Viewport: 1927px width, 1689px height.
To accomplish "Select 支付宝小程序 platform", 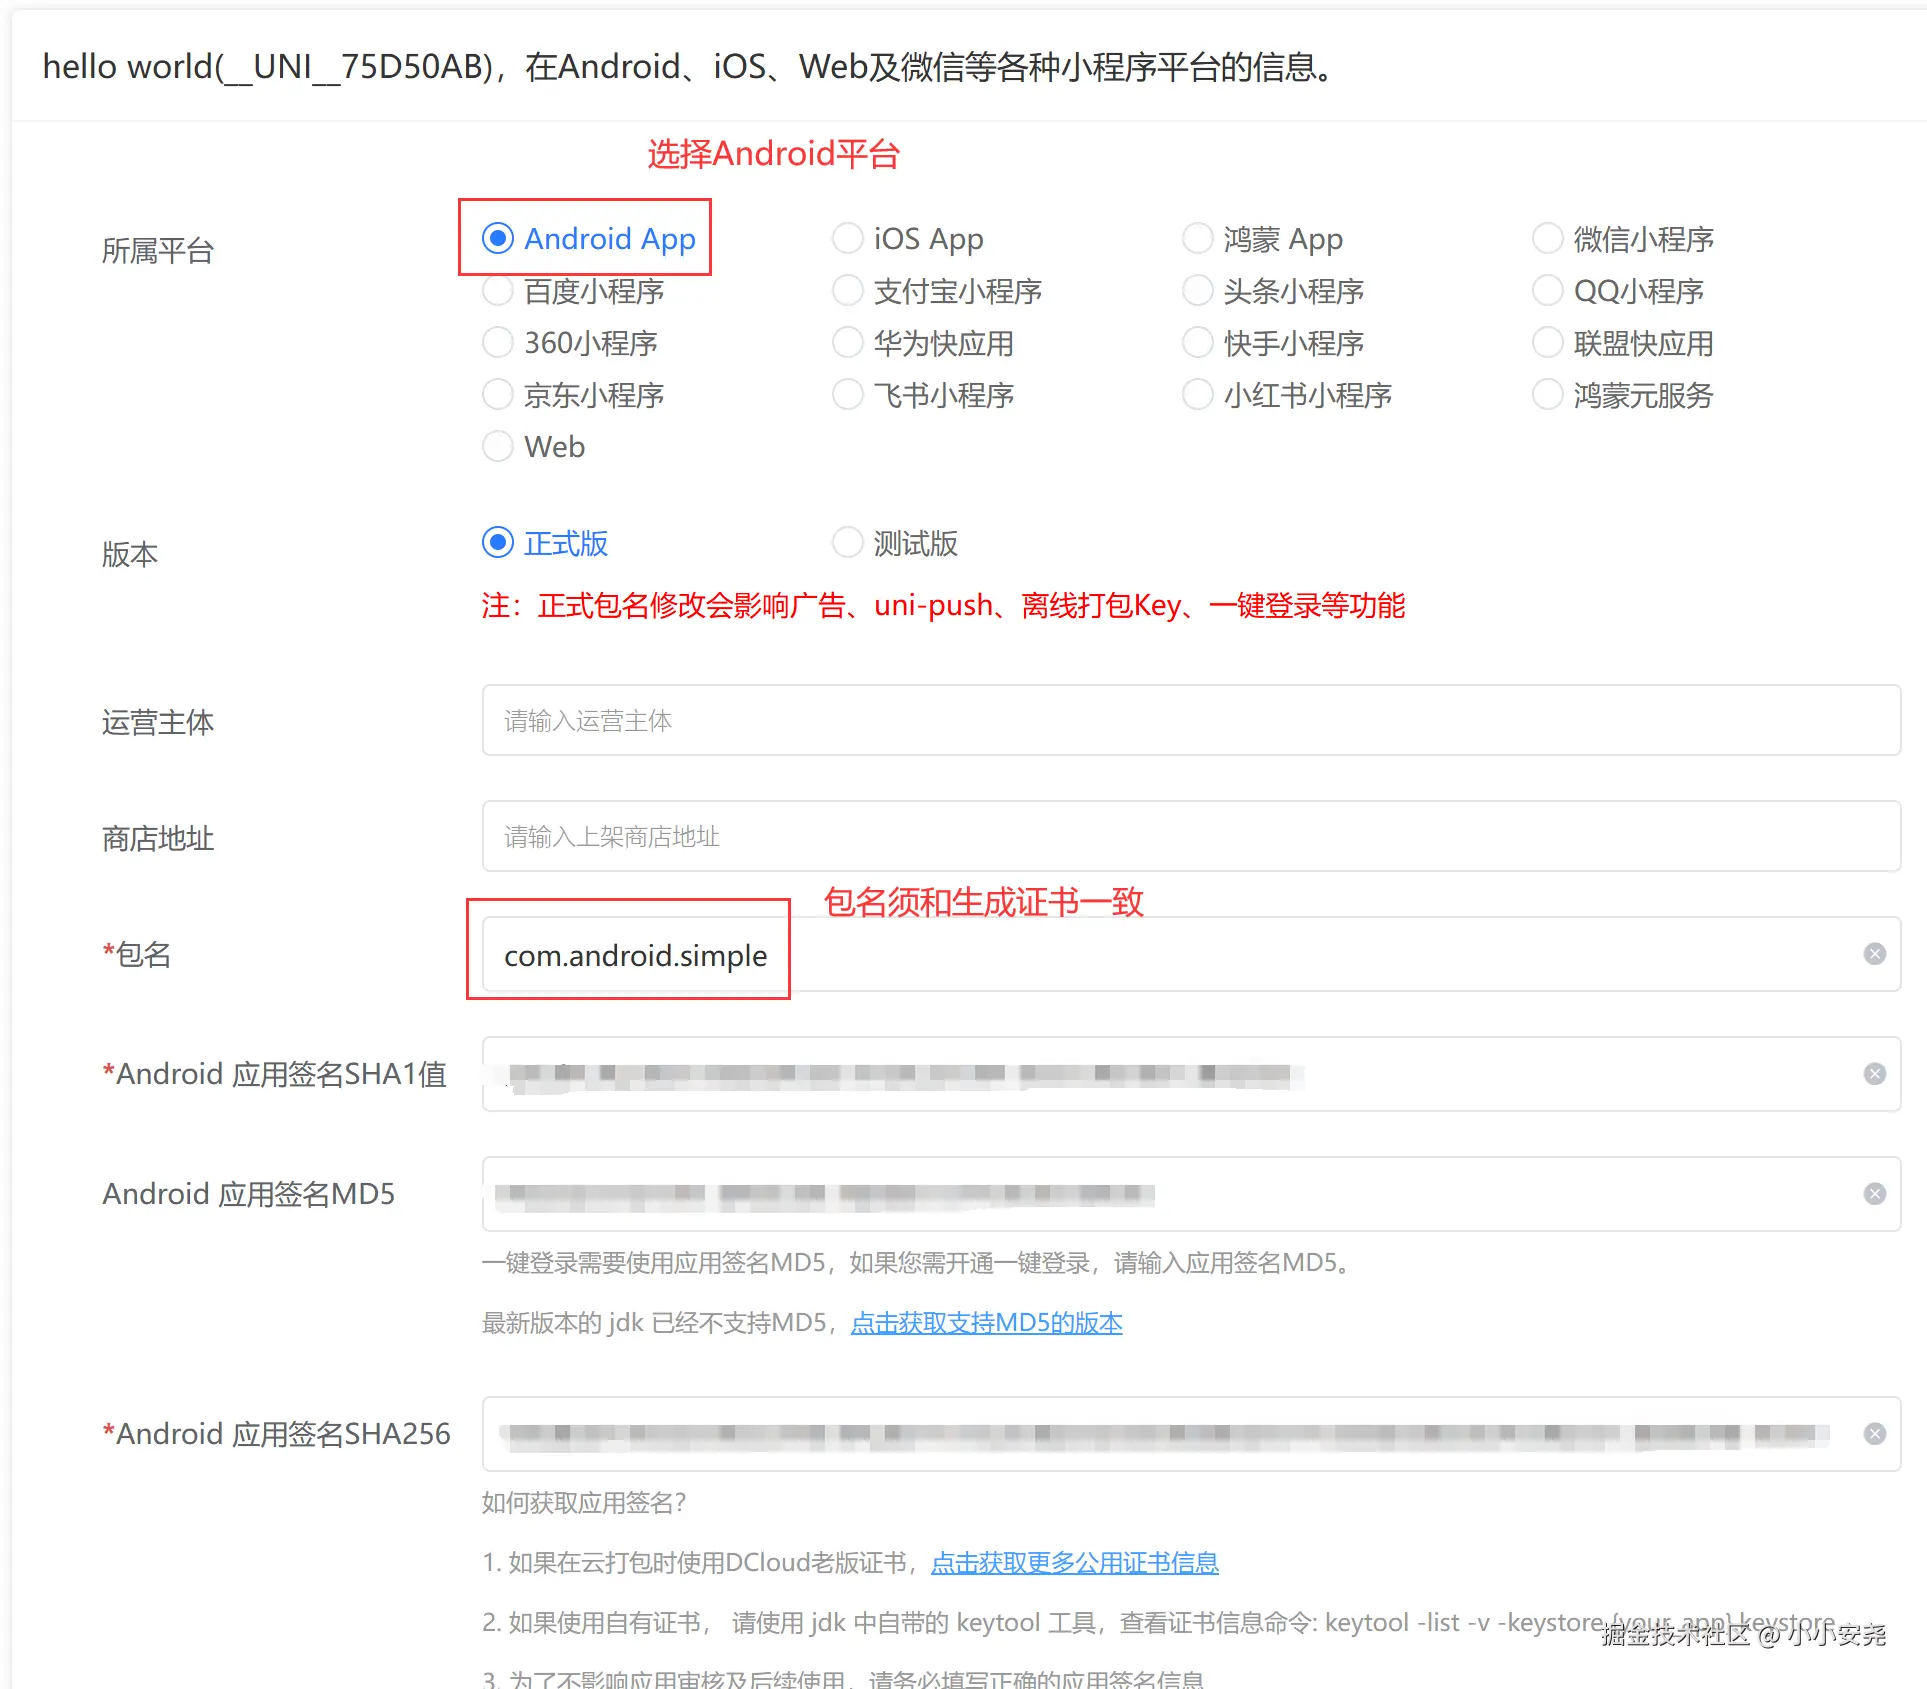I will click(848, 291).
